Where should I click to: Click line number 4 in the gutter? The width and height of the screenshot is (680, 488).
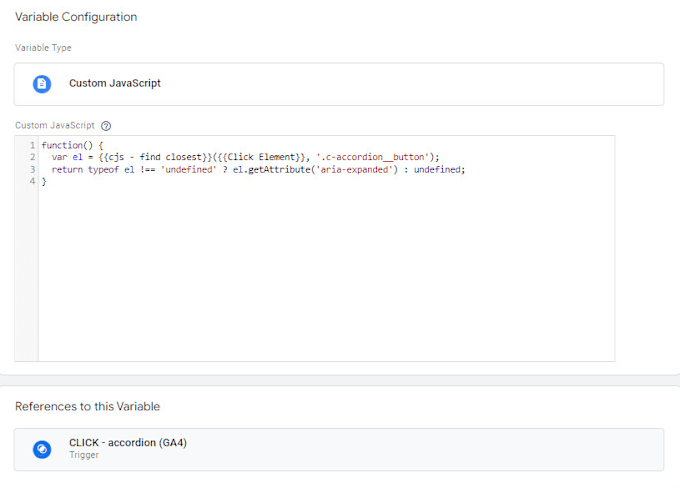(32, 181)
